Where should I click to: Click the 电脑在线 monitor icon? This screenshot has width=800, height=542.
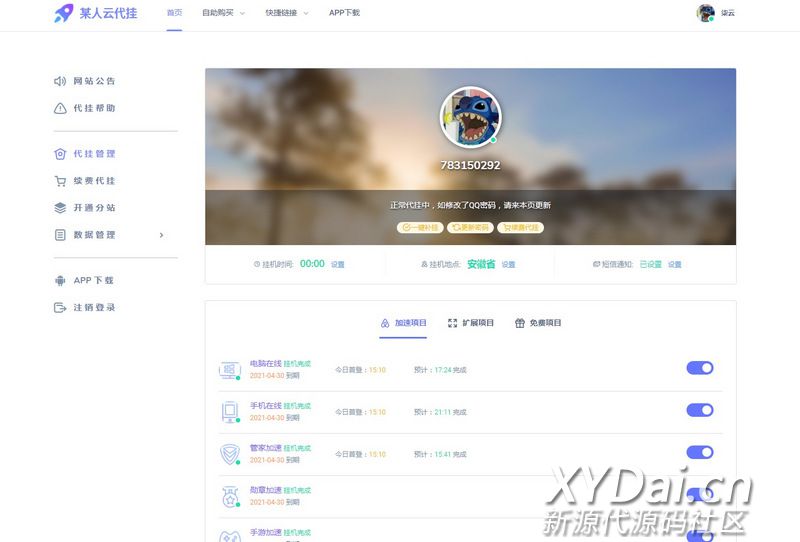coord(230,369)
